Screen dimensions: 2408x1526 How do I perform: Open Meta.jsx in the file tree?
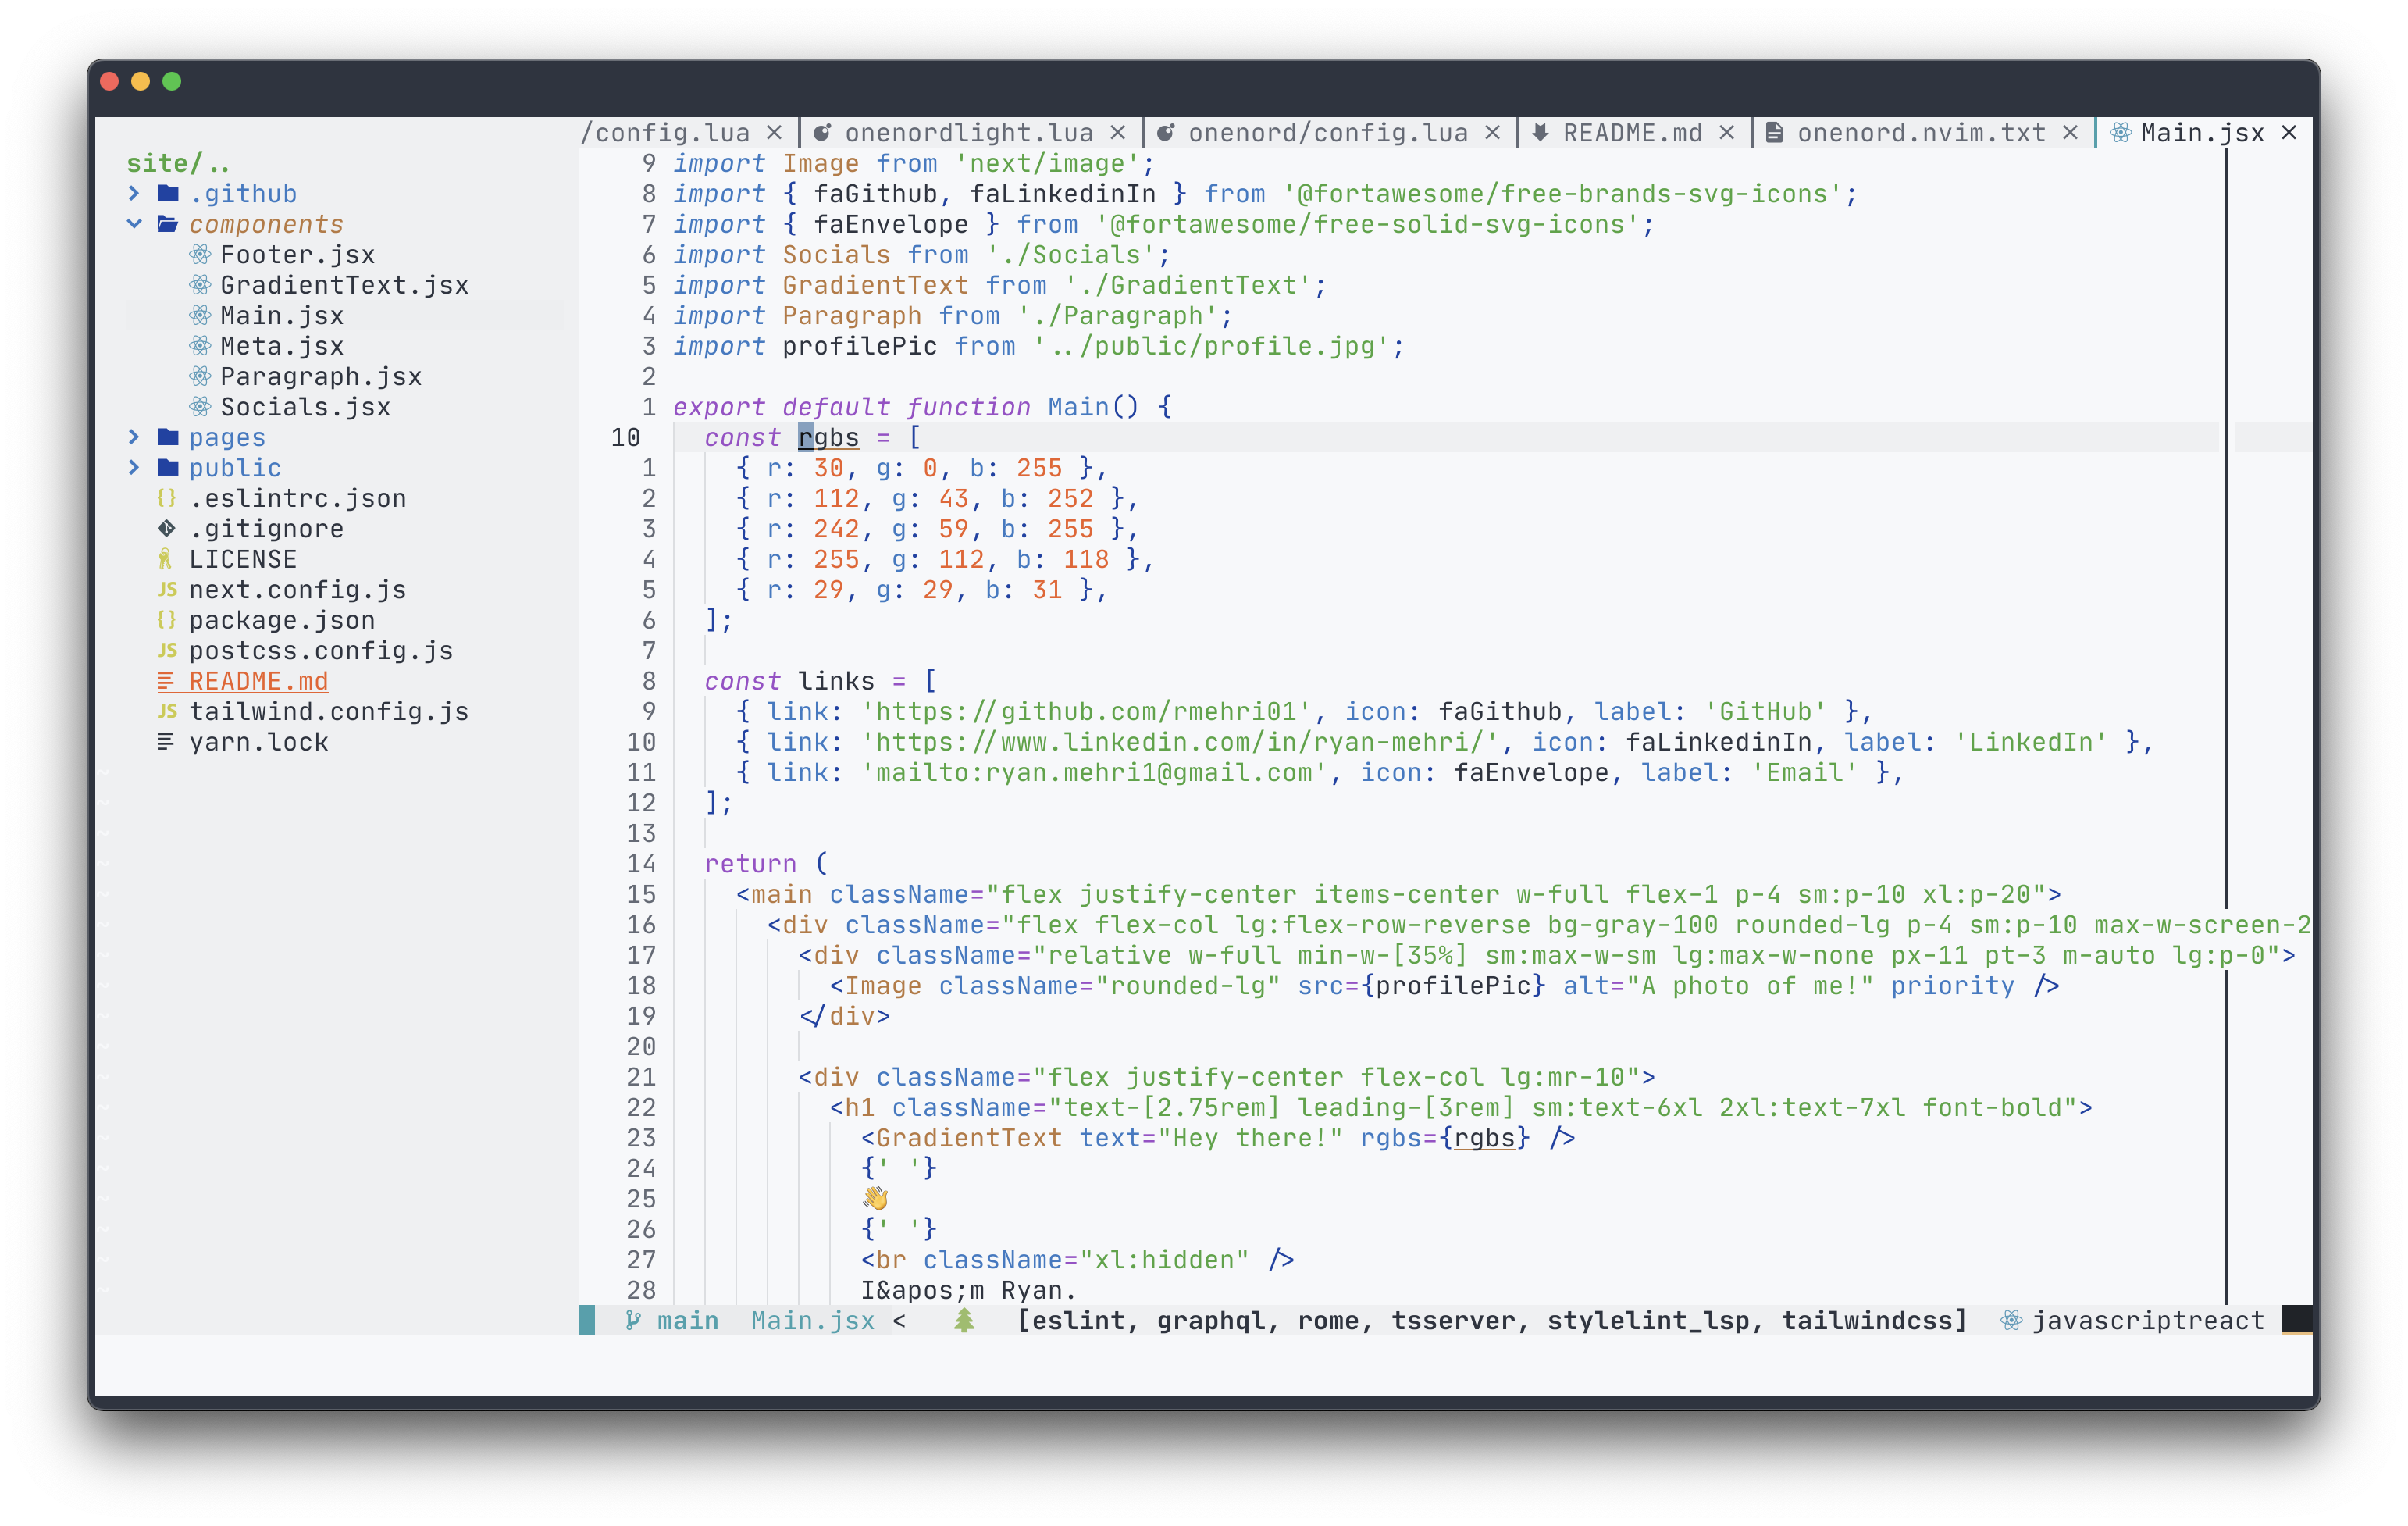click(282, 346)
